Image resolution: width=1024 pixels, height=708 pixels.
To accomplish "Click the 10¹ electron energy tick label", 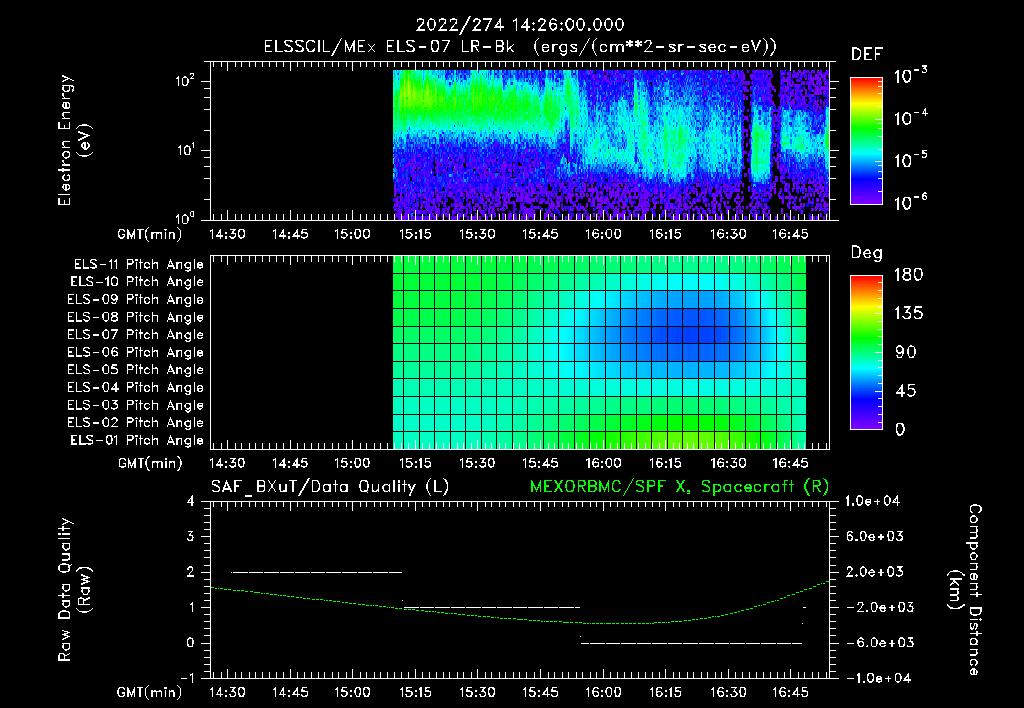I will coord(185,150).
